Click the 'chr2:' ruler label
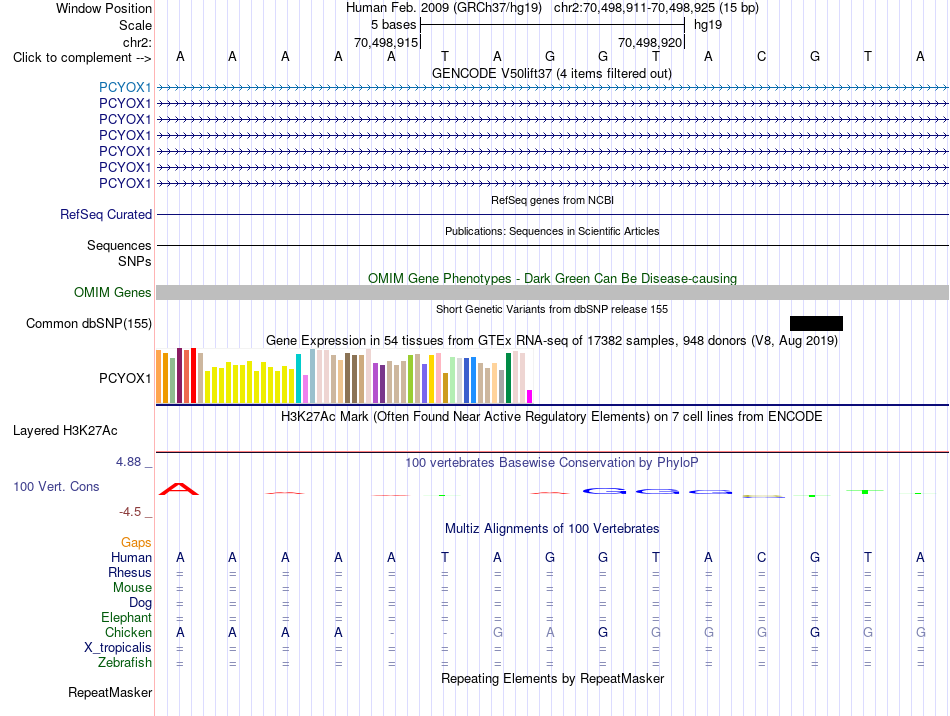 pyautogui.click(x=137, y=42)
